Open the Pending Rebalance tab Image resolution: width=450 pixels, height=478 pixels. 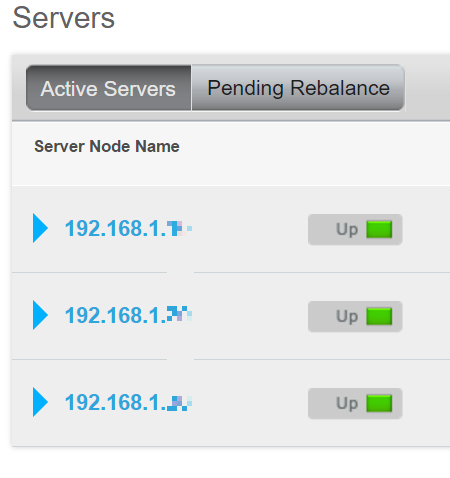(x=298, y=88)
